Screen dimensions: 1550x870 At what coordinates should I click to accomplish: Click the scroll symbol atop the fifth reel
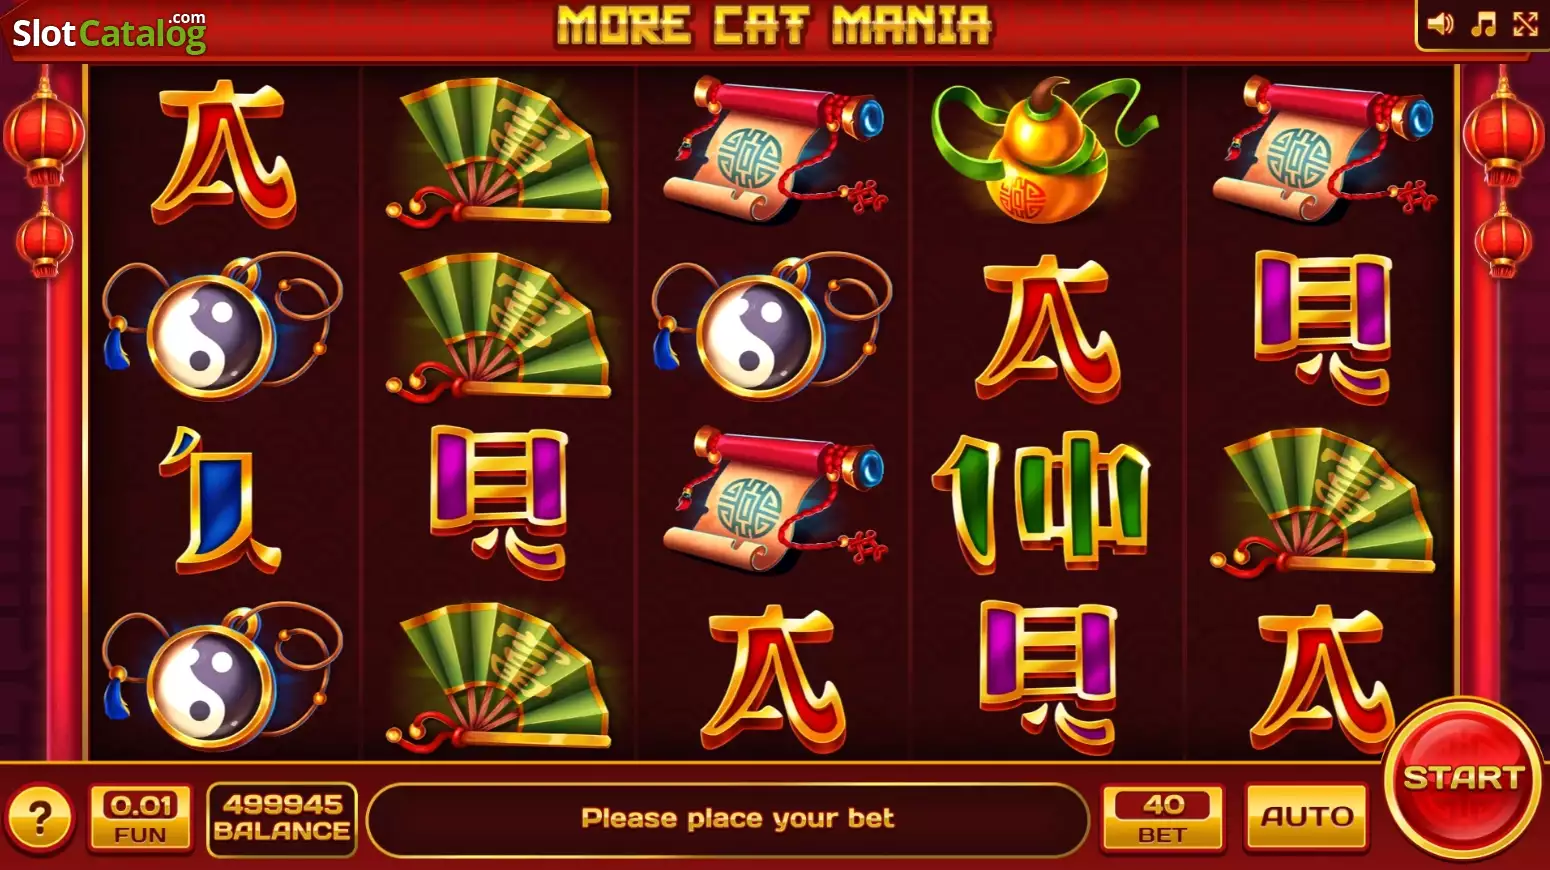point(1325,150)
